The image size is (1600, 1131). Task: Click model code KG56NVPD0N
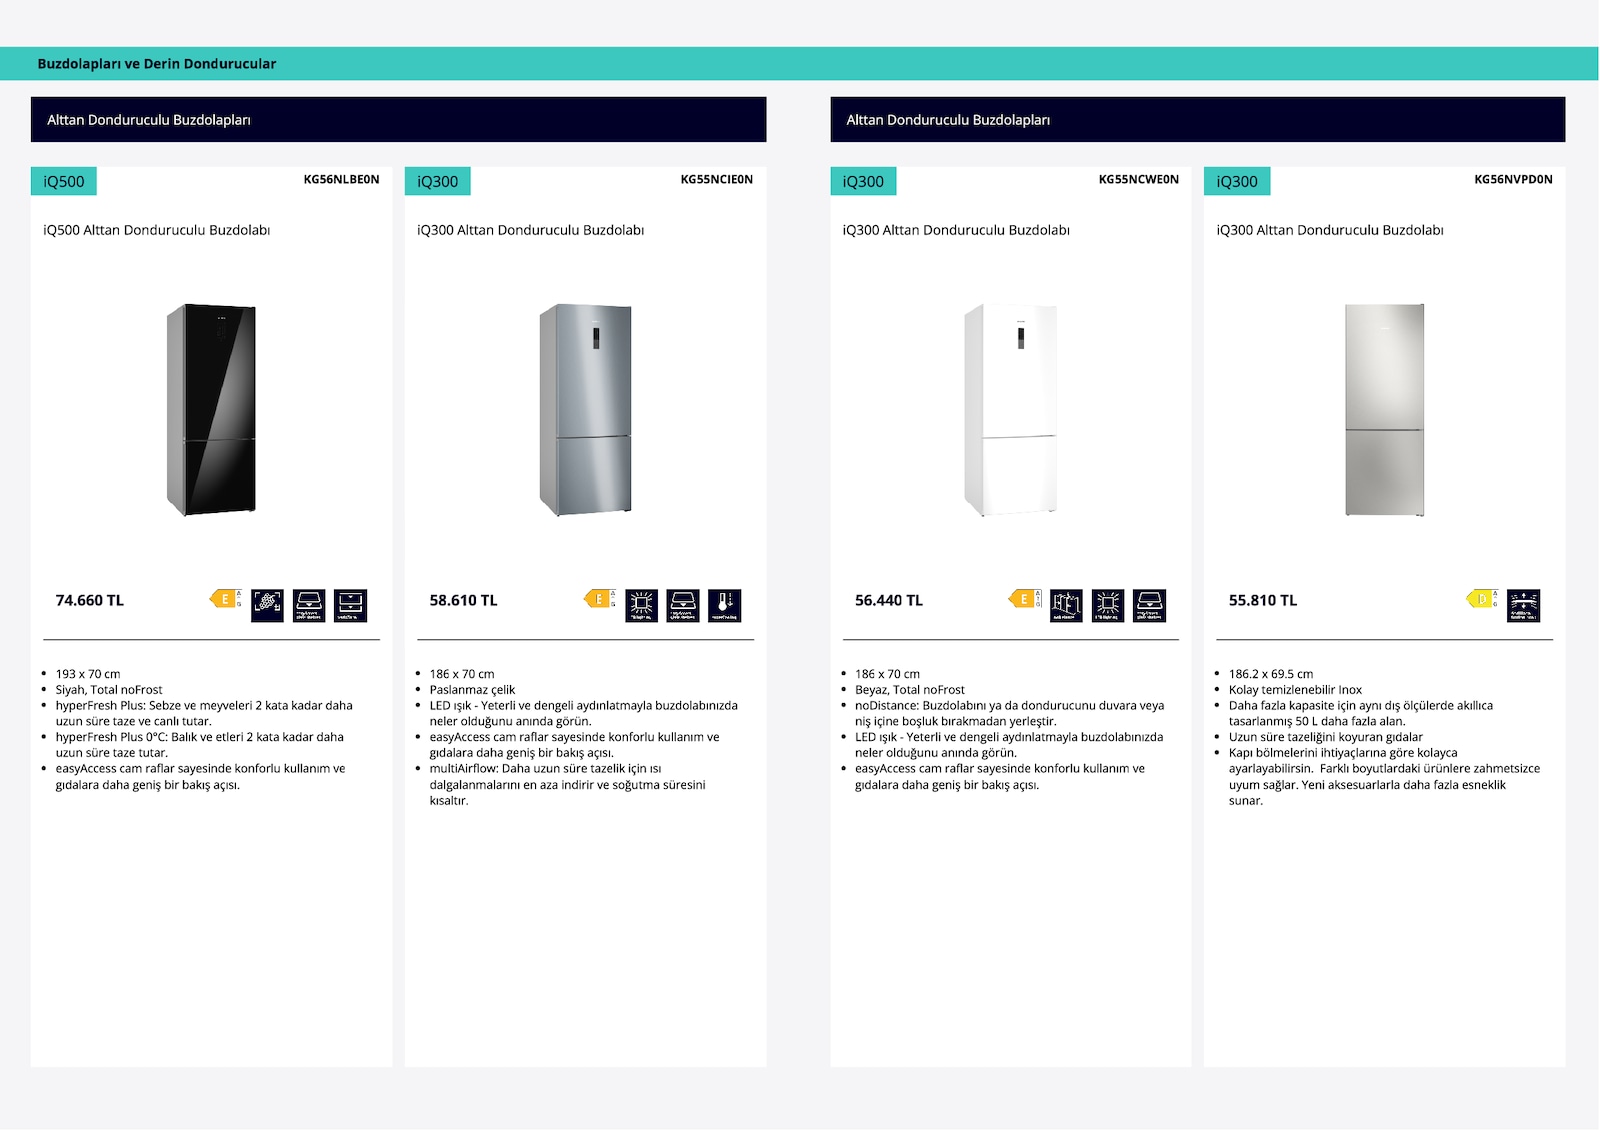click(x=1514, y=180)
